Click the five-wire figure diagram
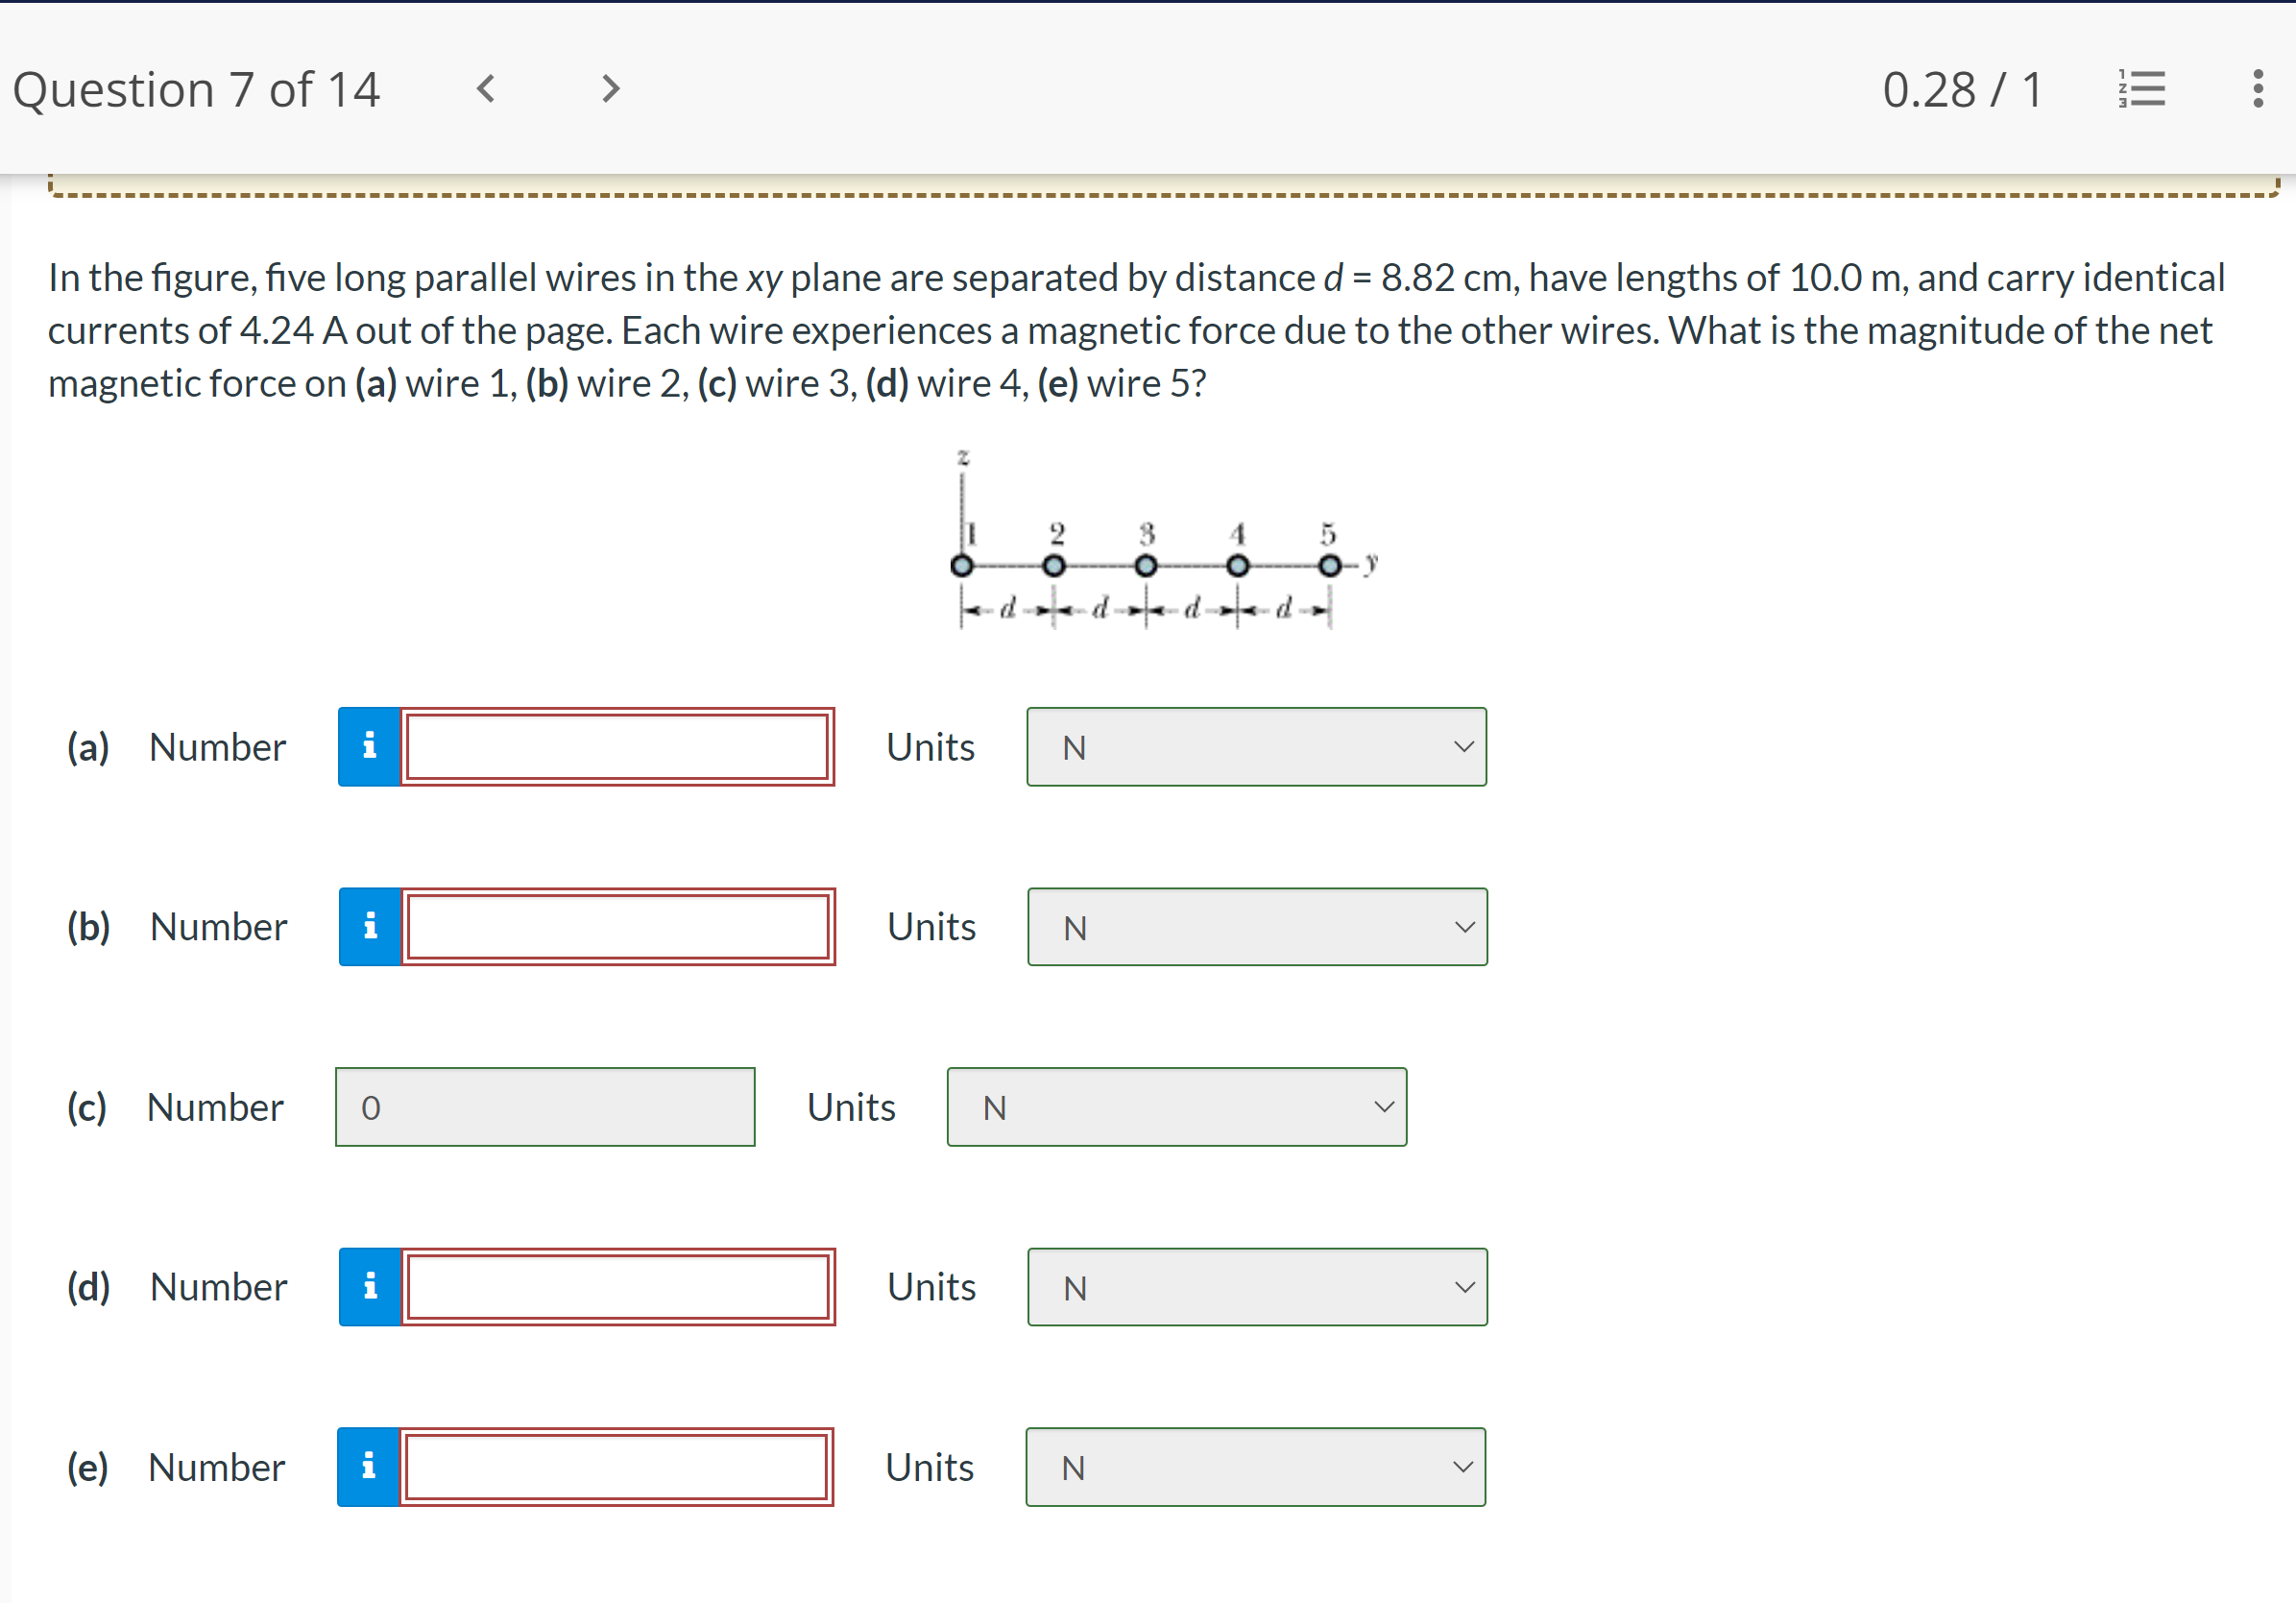Screen dimensions: 2296x1603 (x=1160, y=545)
